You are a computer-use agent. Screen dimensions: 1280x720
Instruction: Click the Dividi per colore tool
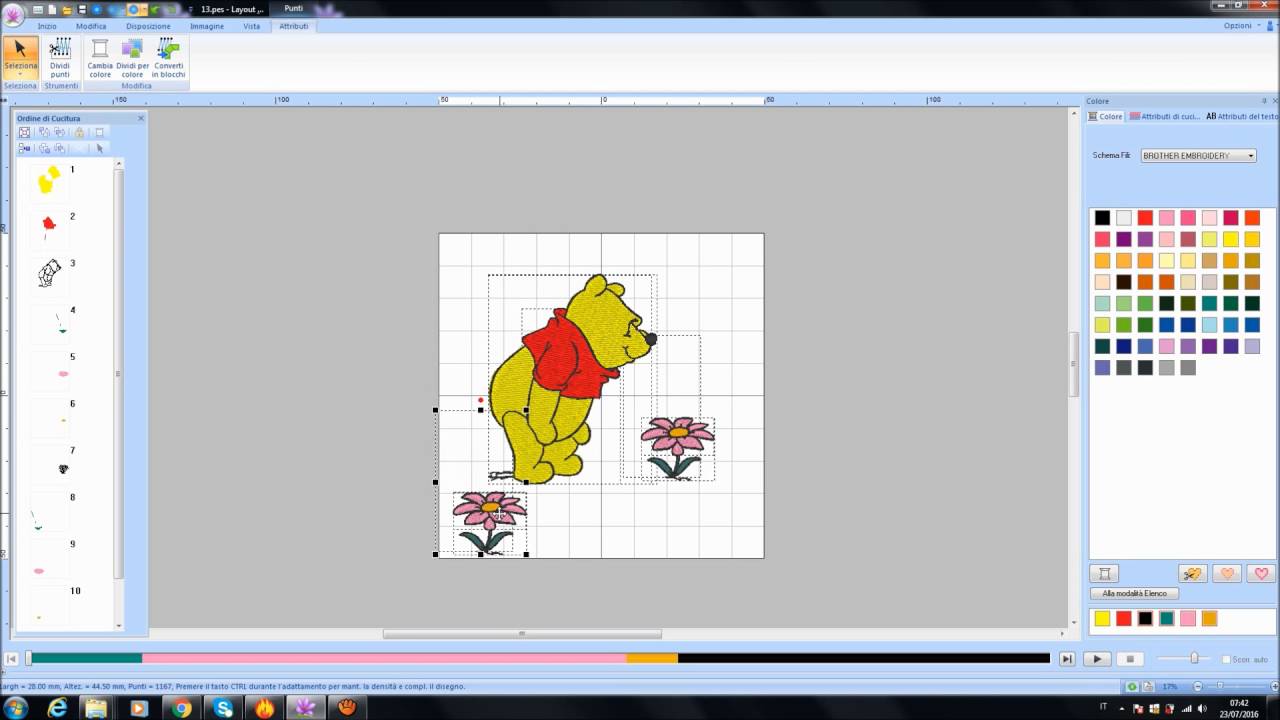point(132,58)
